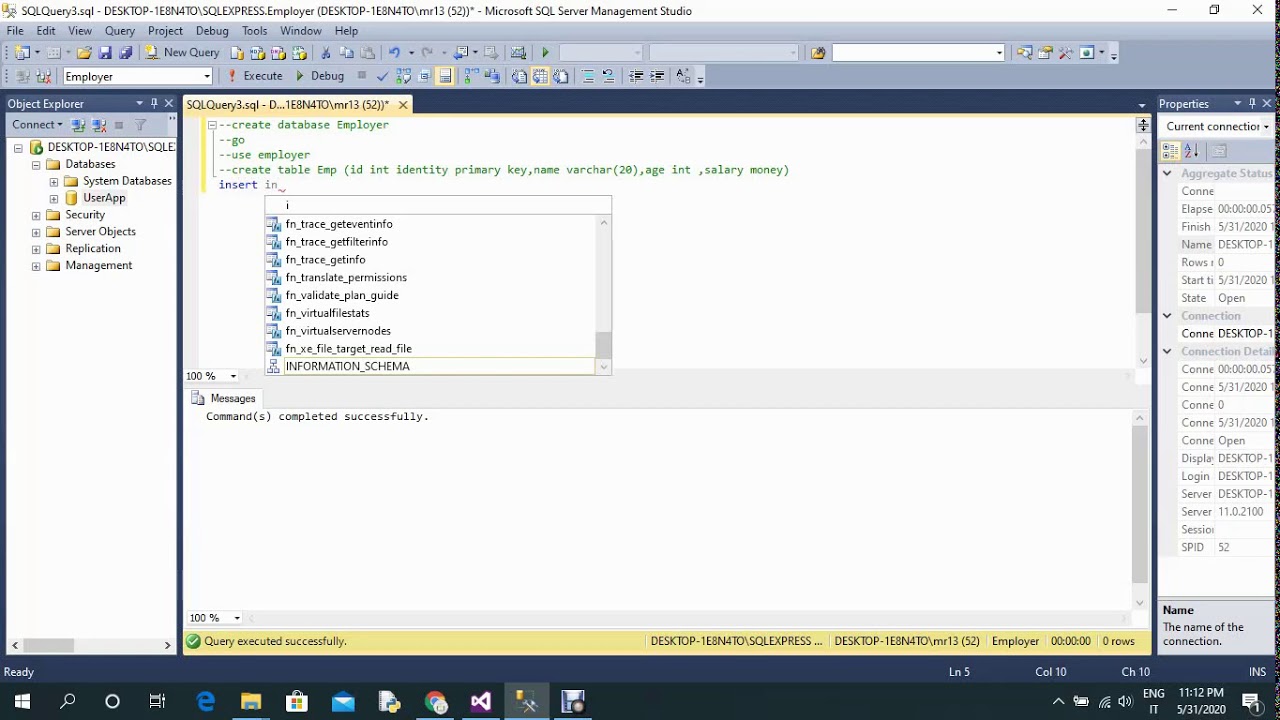Viewport: 1280px width, 720px height.
Task: Collapse the Connection Details section
Action: [1167, 352]
